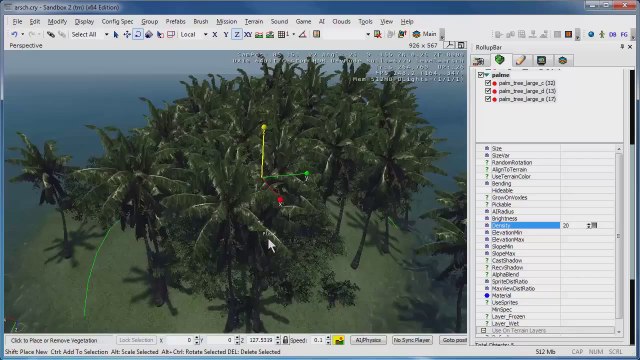Click the blue globe toolbar icon
640x360 pixels.
[x=591, y=35]
